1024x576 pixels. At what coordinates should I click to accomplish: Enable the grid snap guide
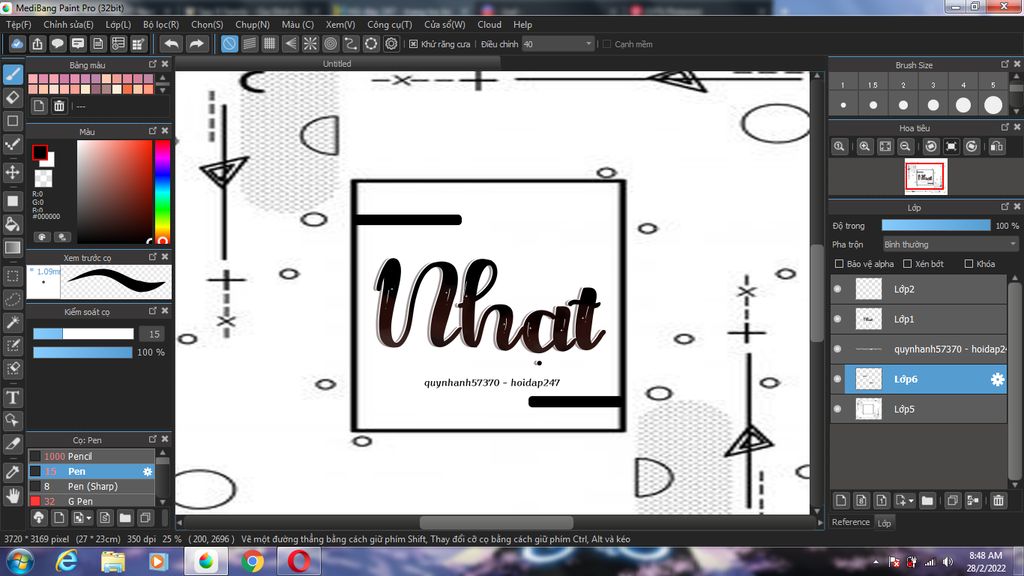[270, 44]
